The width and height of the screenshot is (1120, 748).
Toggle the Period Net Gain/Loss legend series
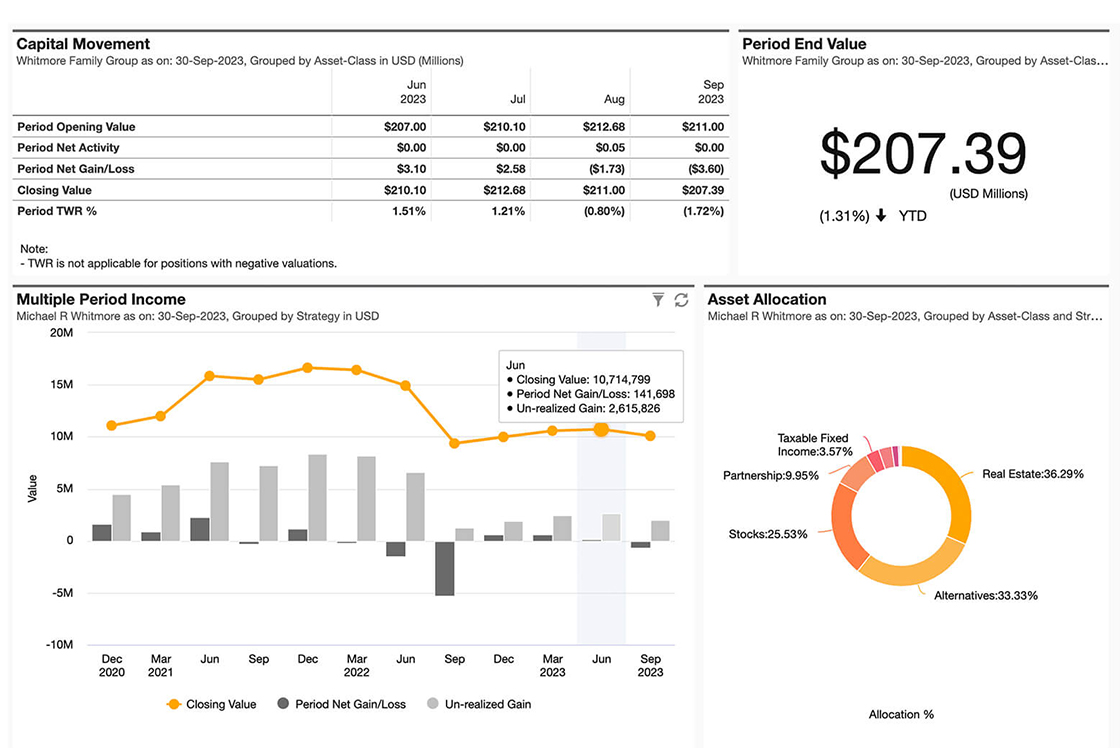pyautogui.click(x=341, y=704)
